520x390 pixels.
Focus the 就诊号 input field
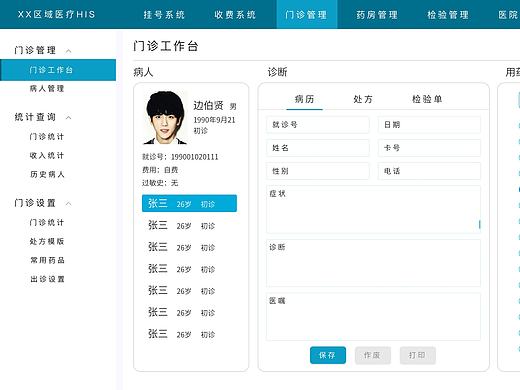click(318, 125)
